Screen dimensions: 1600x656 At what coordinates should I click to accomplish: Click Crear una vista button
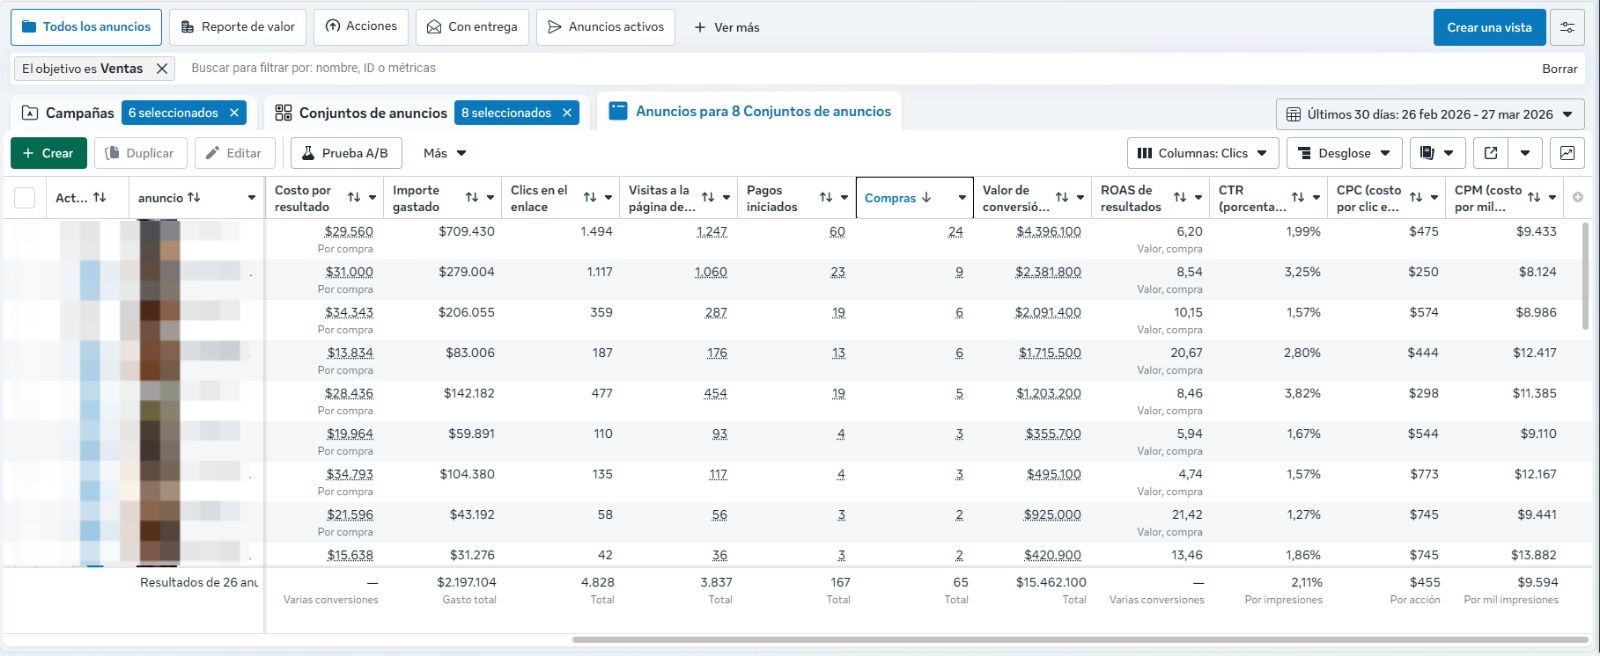pyautogui.click(x=1489, y=28)
